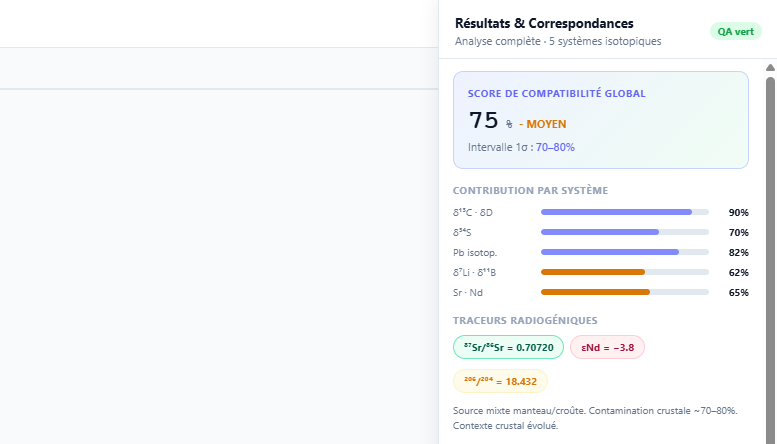Click the MOYEN rating label
Screen dimensions: 777x444
click(x=547, y=124)
